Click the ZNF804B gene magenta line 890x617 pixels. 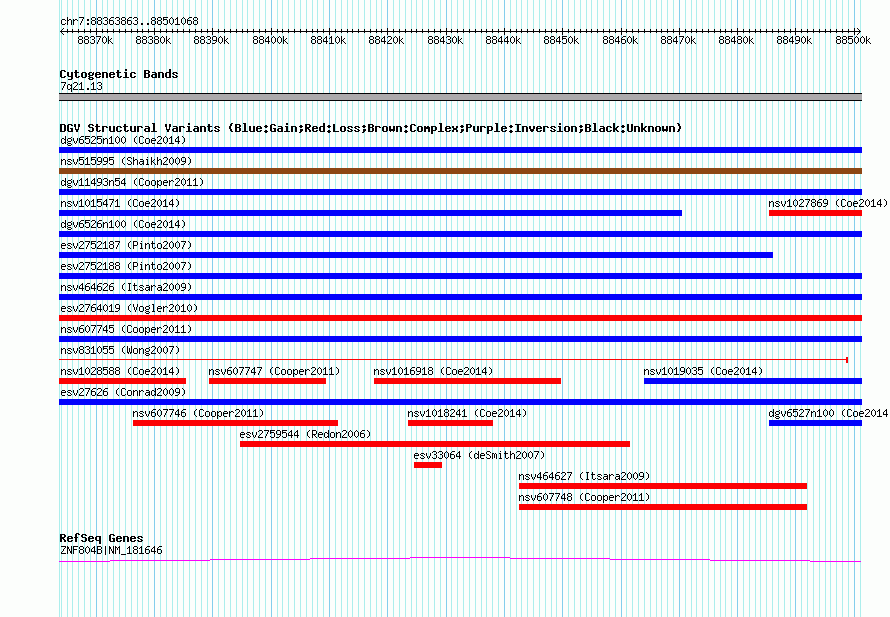(460, 560)
